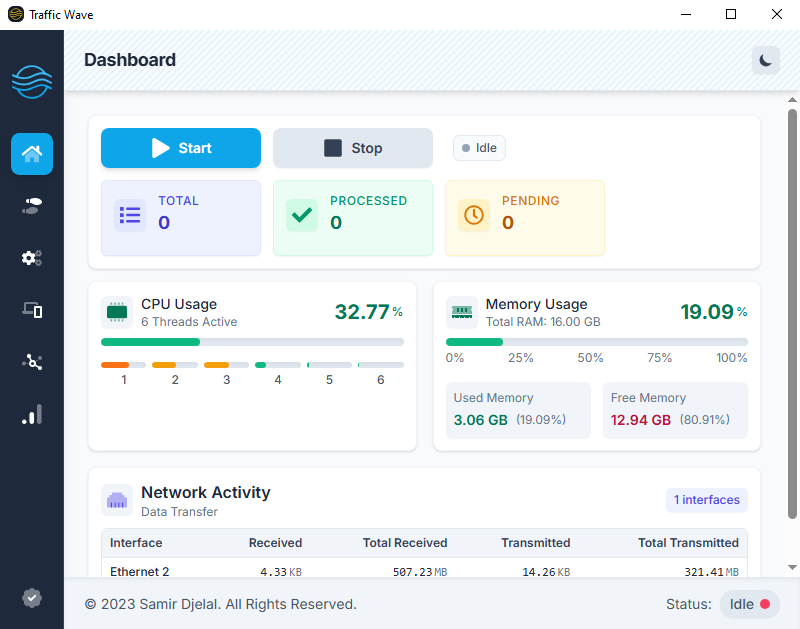Click the scrollbar down arrow
Viewport: 800px width, 629px height.
pyautogui.click(x=792, y=567)
